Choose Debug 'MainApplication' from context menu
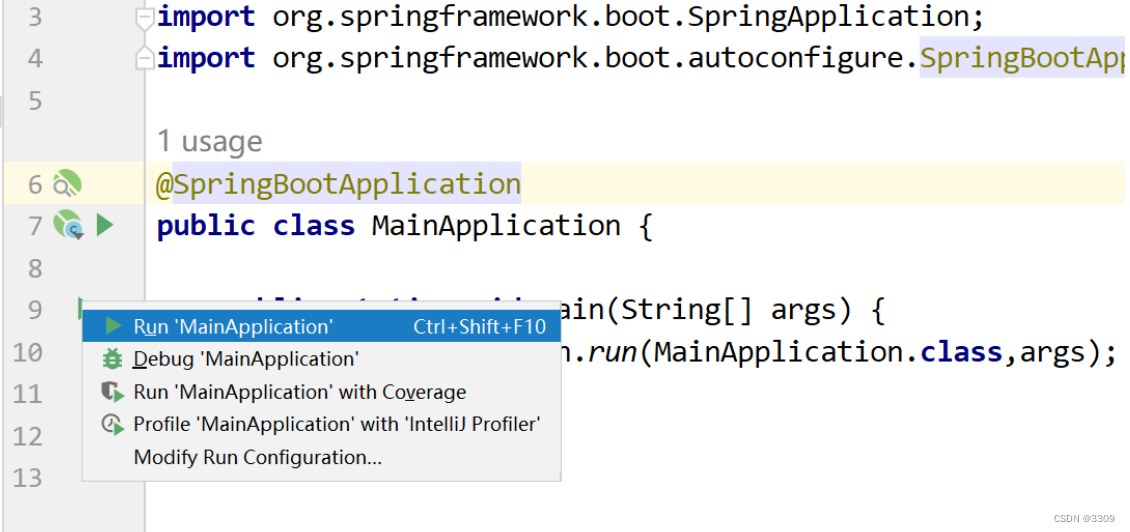Image resolution: width=1130 pixels, height=532 pixels. [321, 359]
